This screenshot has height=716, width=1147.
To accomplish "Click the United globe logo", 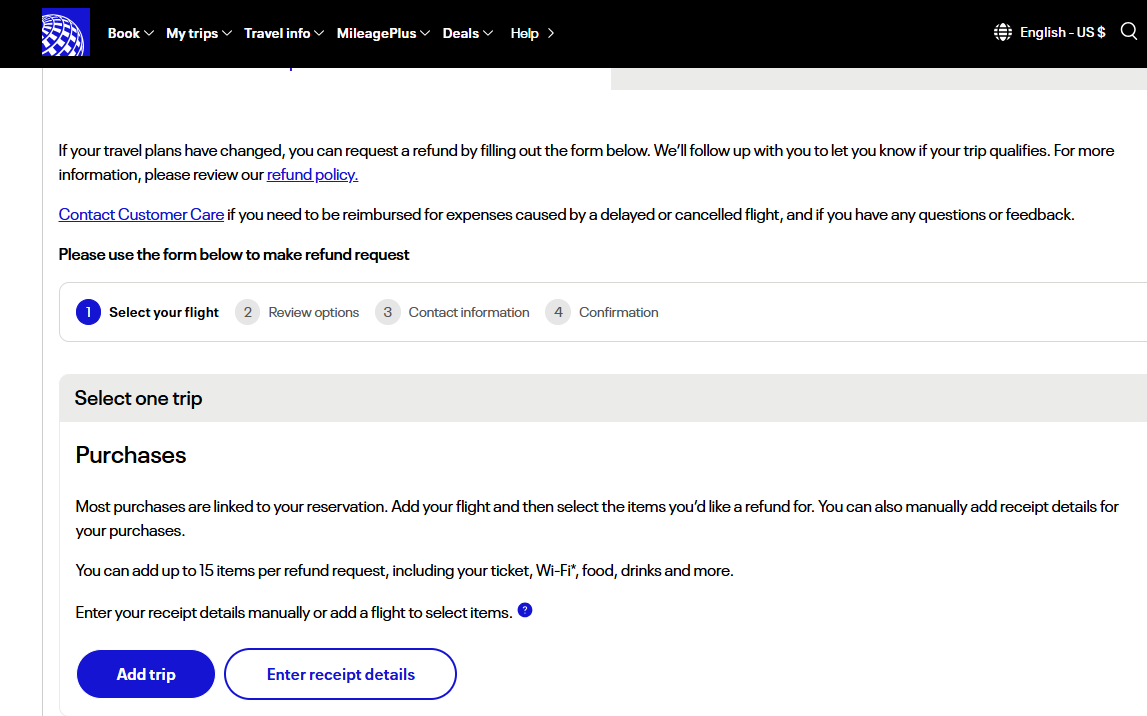I will 66,32.
